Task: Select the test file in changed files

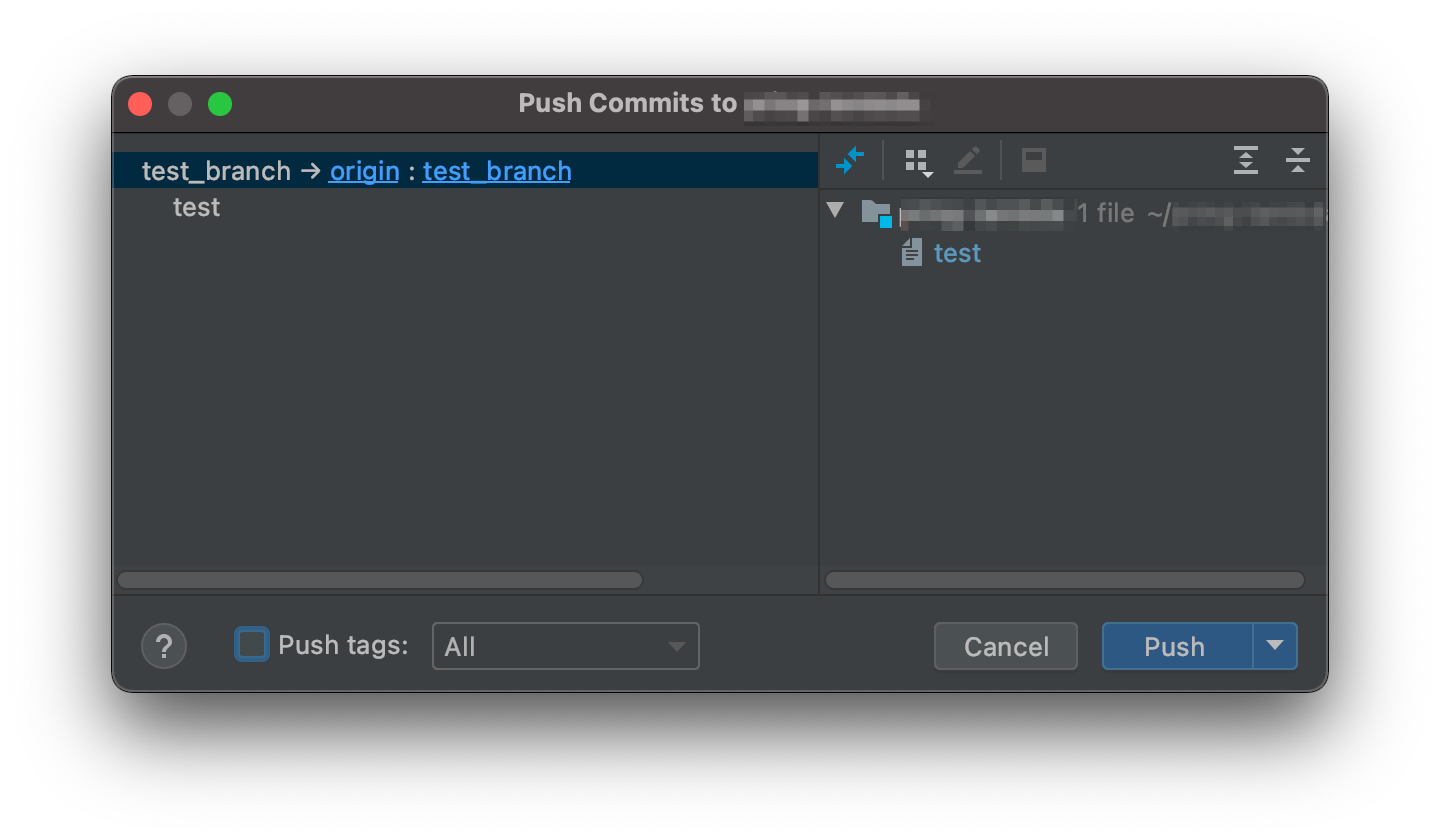Action: [957, 253]
